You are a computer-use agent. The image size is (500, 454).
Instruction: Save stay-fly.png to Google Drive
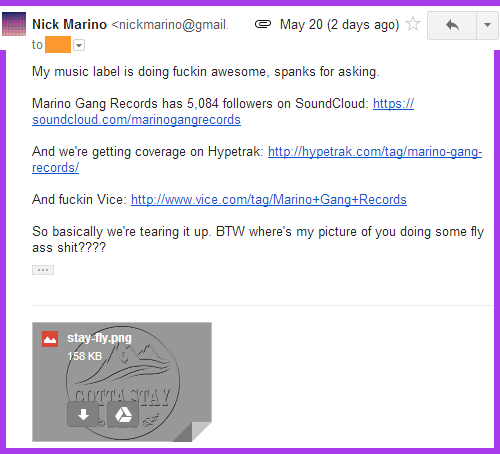pos(123,414)
